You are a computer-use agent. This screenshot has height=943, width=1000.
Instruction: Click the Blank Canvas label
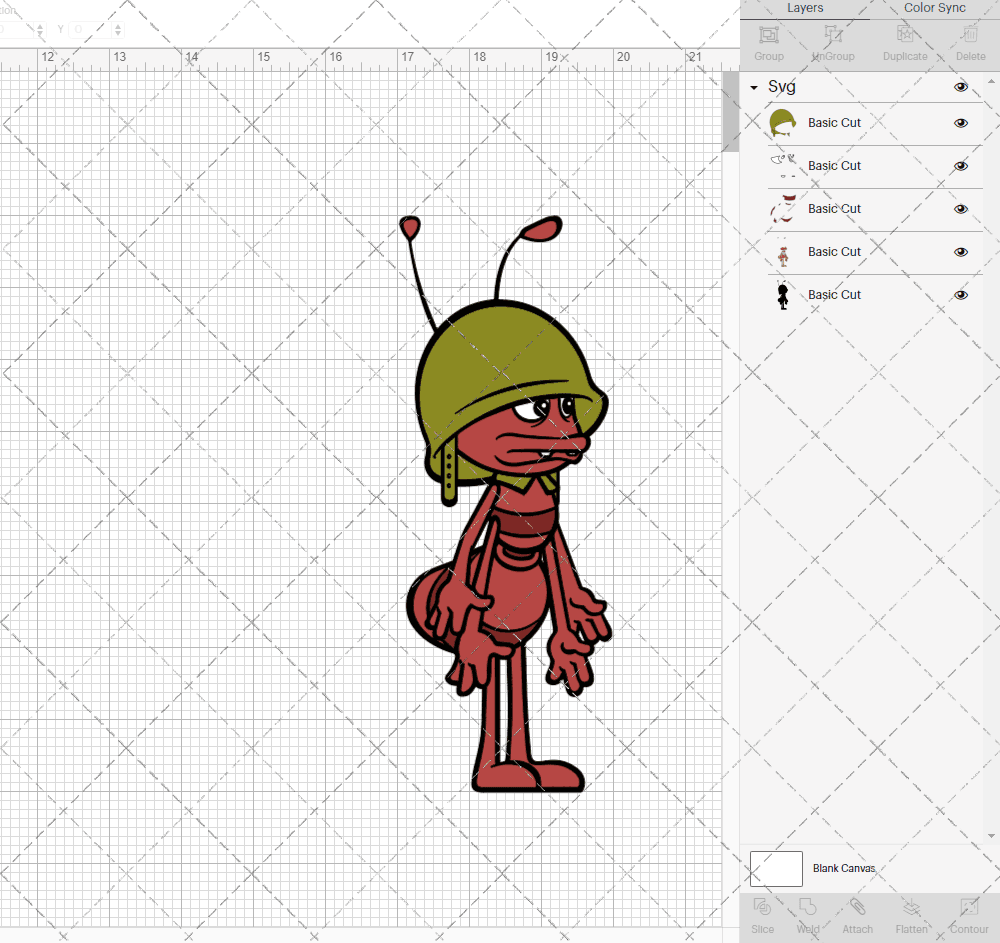[x=844, y=868]
